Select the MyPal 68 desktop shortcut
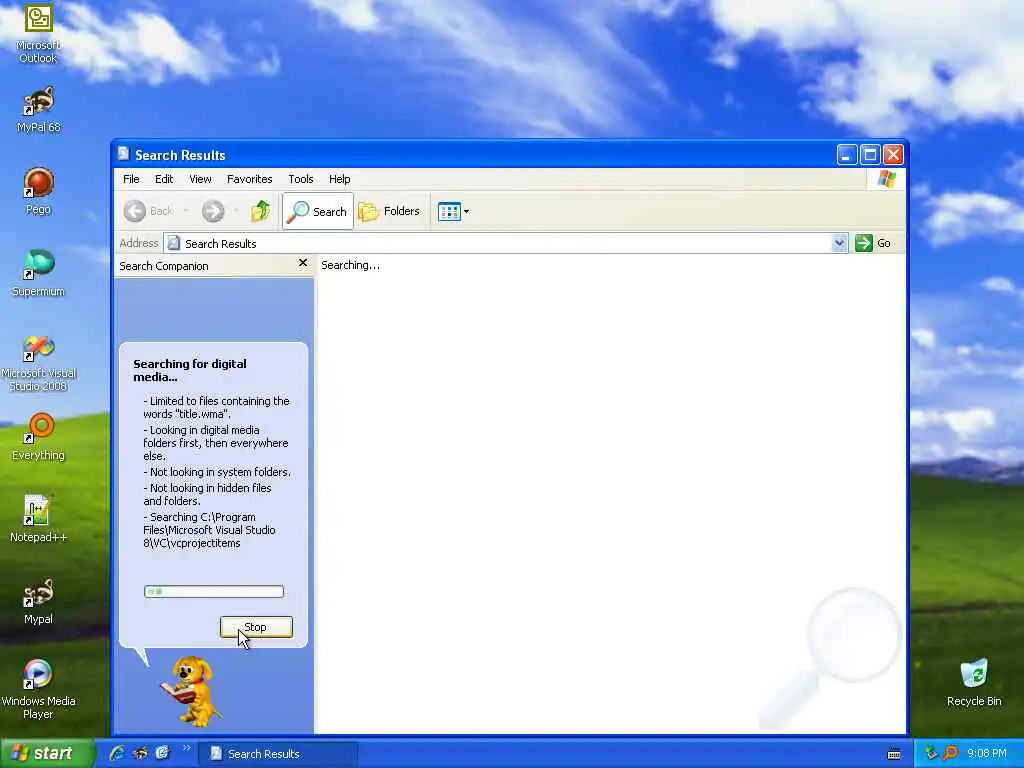The image size is (1024, 768). click(38, 110)
